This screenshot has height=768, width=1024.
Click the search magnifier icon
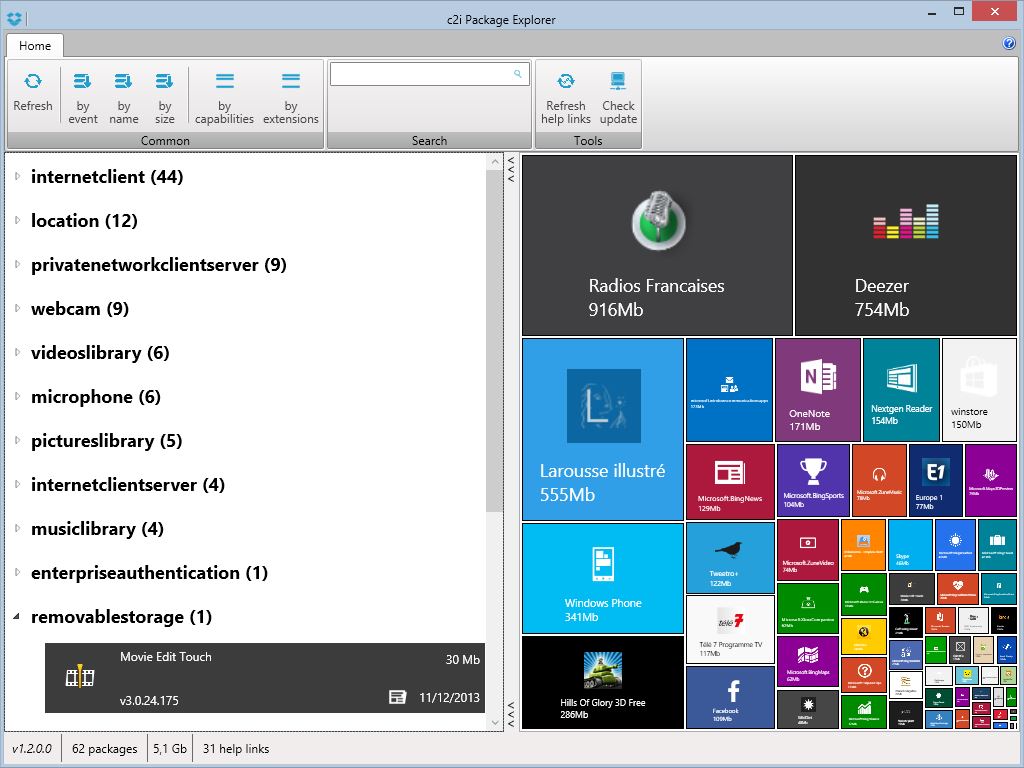517,74
